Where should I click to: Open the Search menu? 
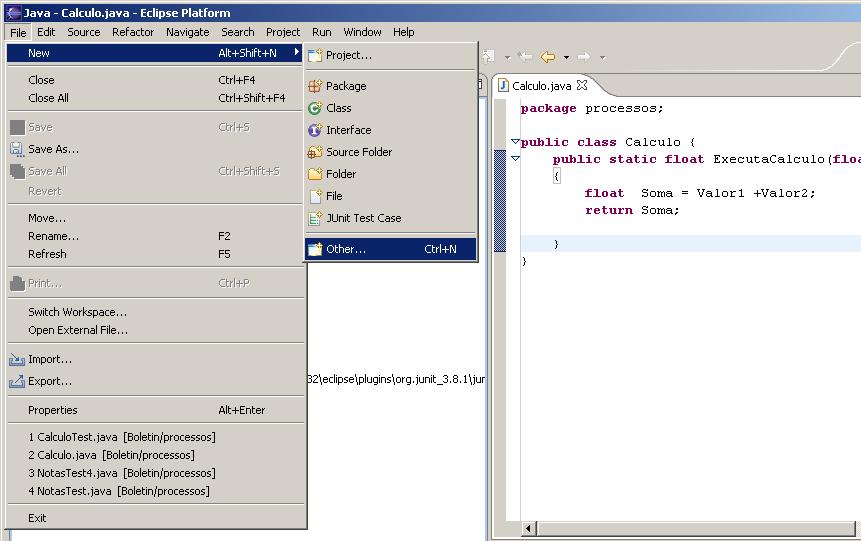coord(238,32)
